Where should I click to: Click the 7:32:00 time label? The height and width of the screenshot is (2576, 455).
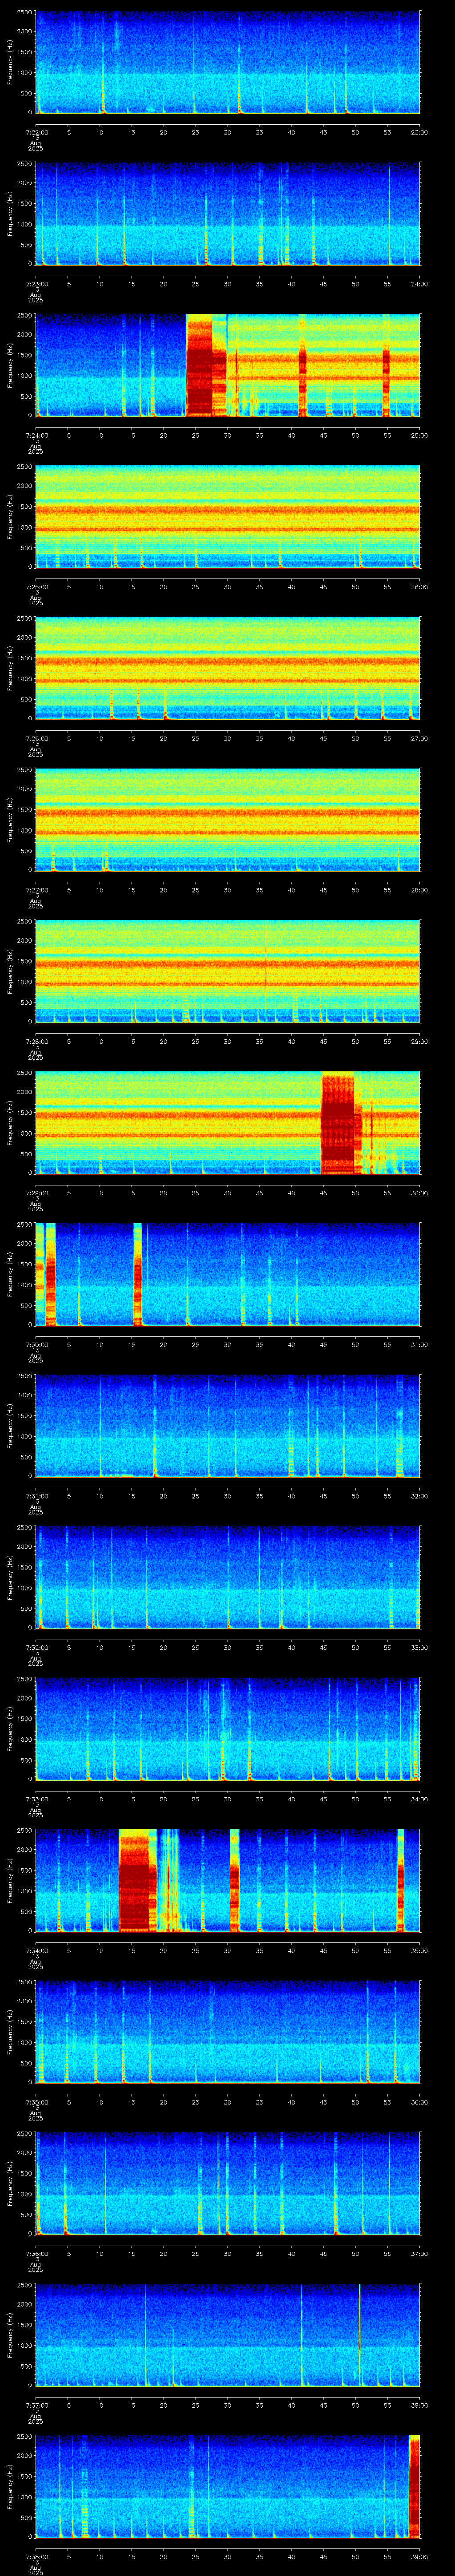pos(36,1647)
